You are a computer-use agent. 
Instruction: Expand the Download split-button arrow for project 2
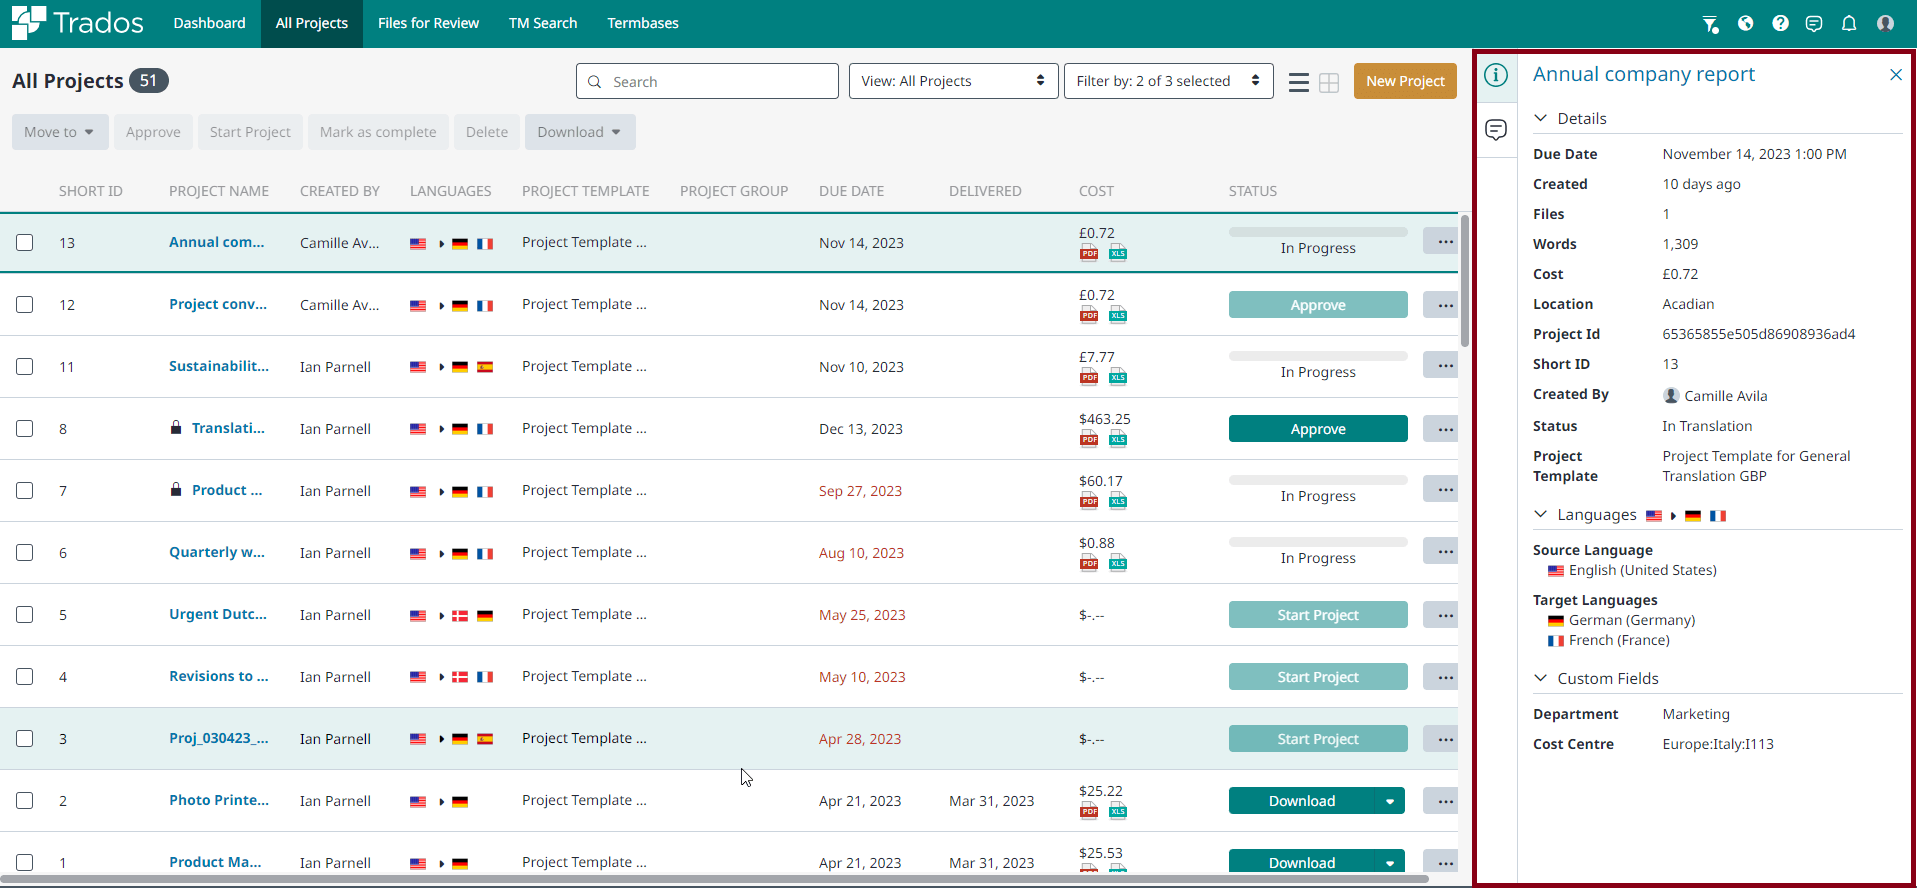tap(1389, 801)
